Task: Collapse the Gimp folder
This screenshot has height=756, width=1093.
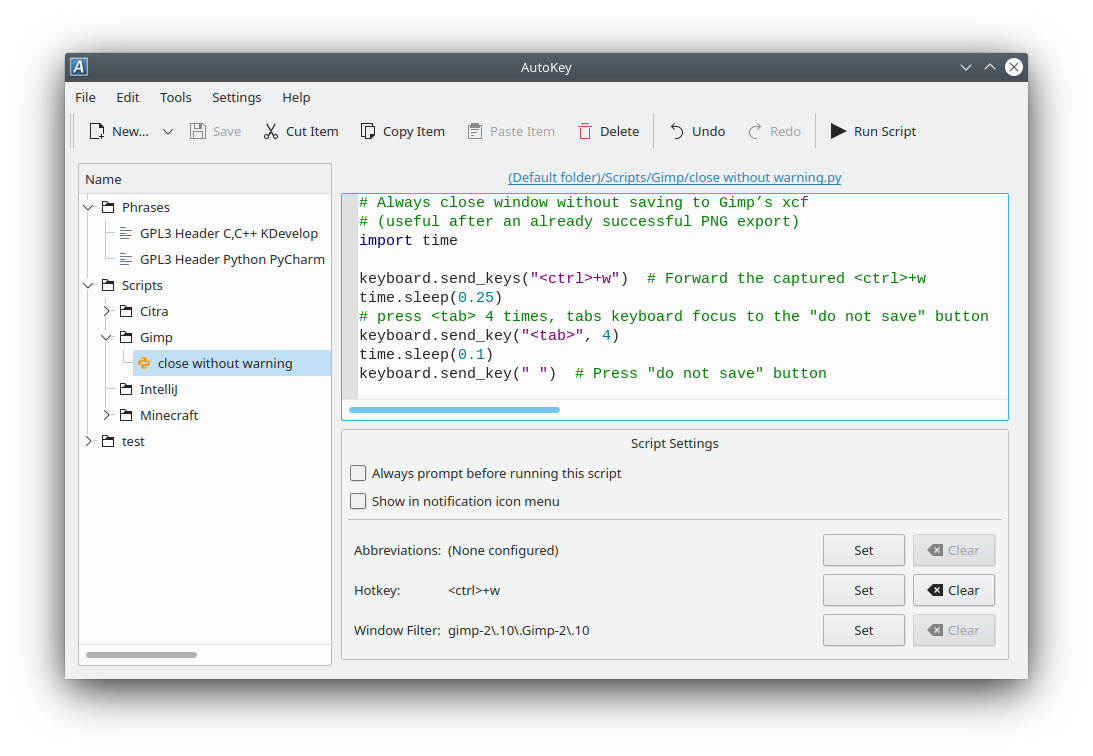Action: click(x=105, y=337)
